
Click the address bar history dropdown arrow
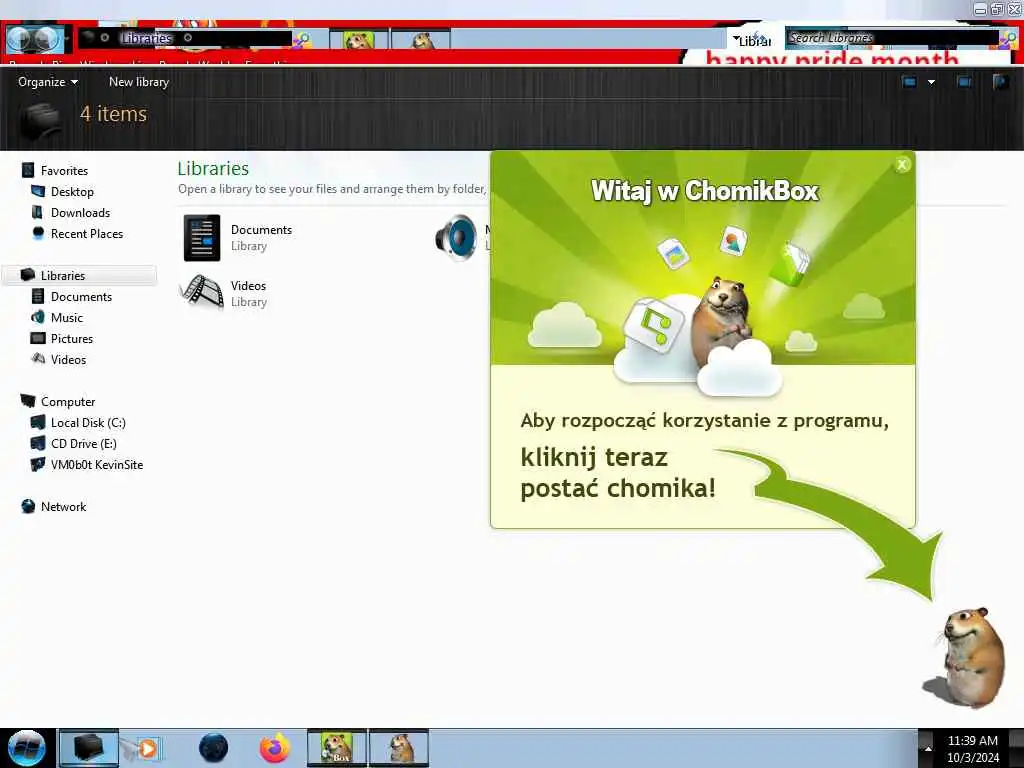click(735, 39)
